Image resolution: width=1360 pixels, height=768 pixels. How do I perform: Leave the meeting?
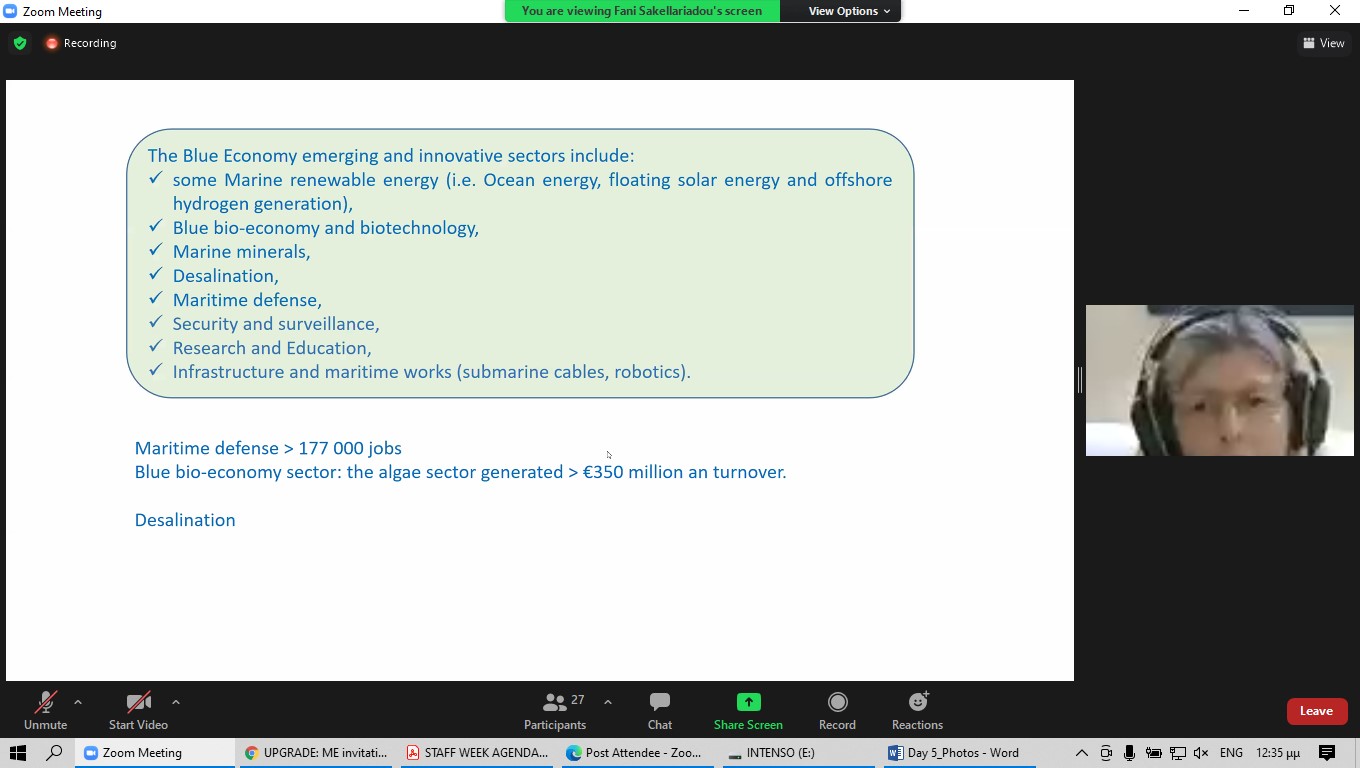1316,711
